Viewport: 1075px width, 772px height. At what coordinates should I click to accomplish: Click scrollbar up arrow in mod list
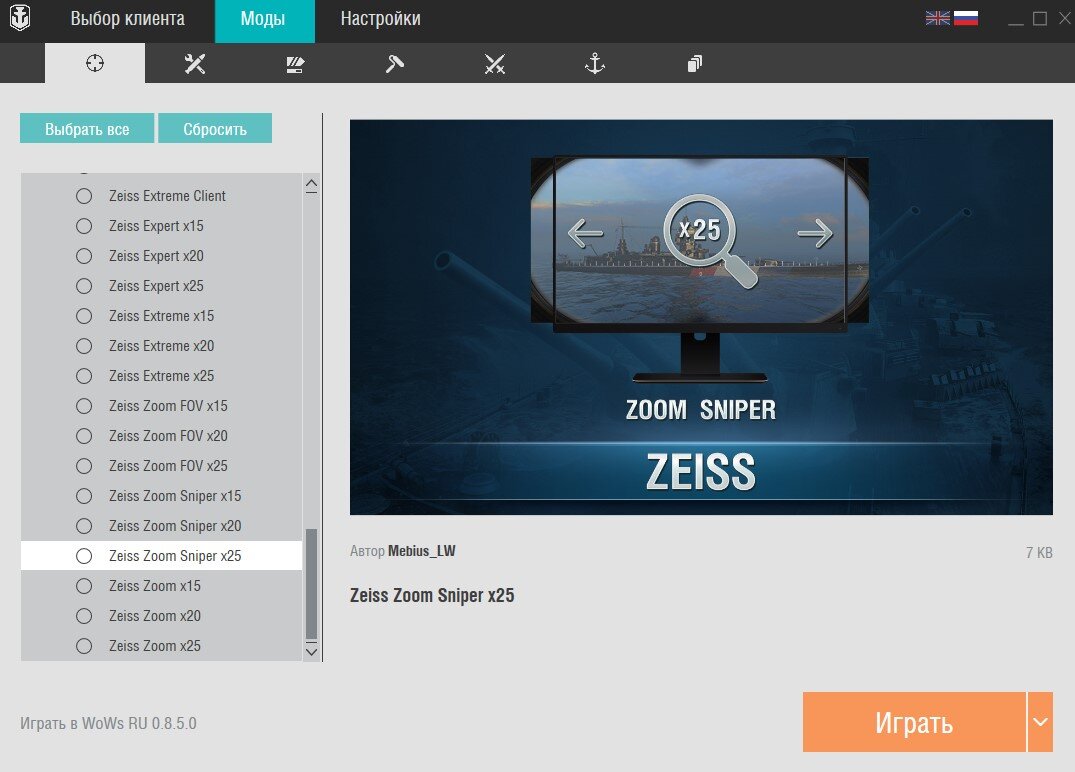[x=311, y=184]
